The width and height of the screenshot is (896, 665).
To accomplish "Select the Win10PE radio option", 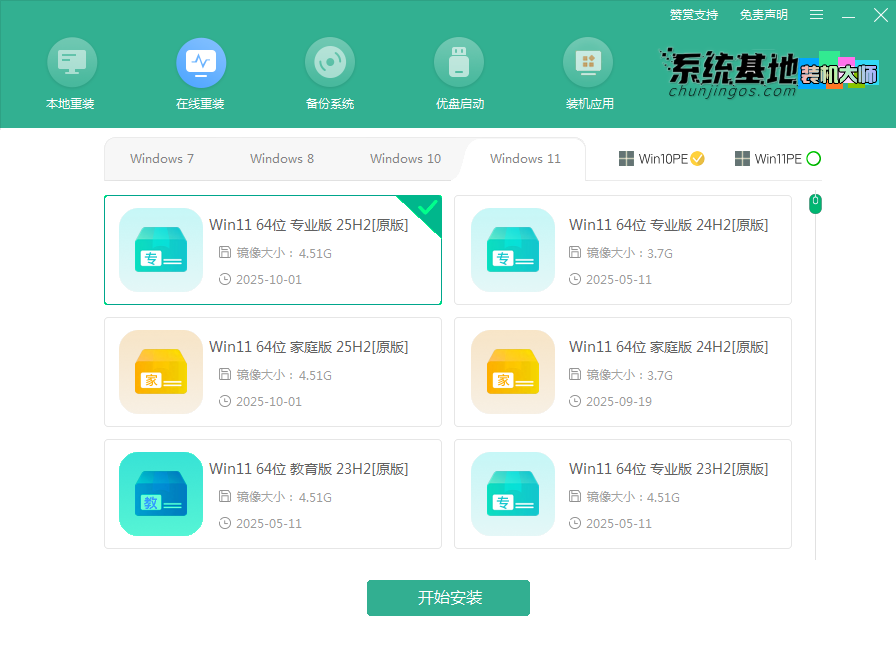I will (698, 159).
